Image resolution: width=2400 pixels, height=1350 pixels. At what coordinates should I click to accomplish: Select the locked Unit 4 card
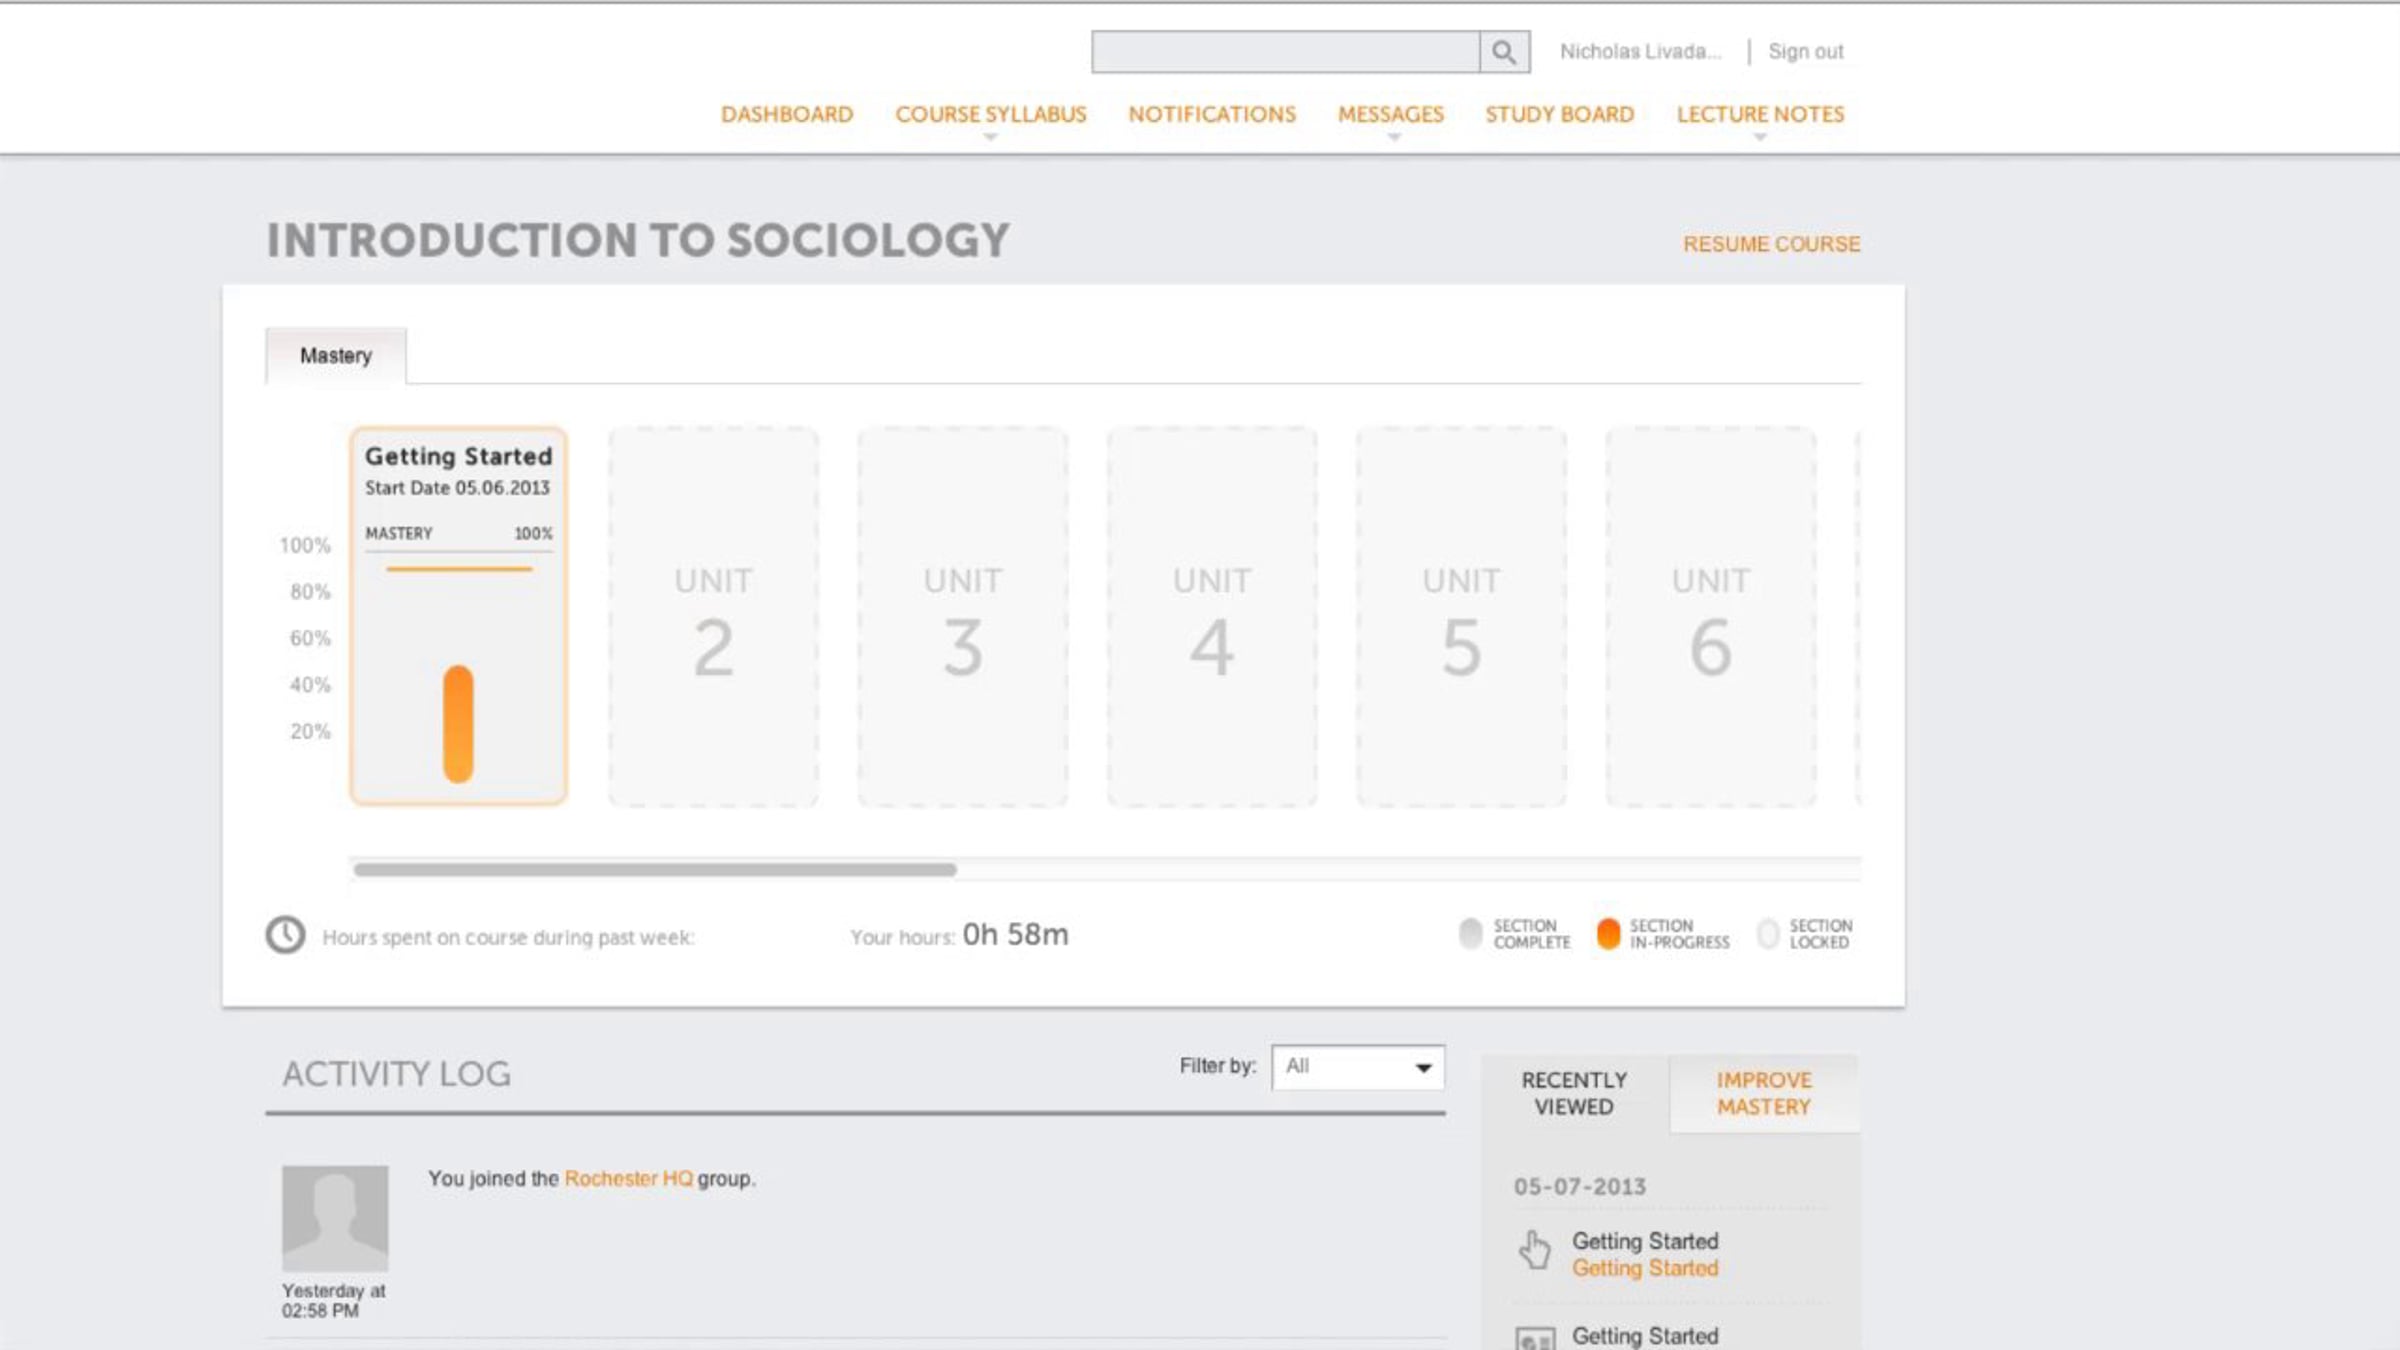click(x=1212, y=616)
